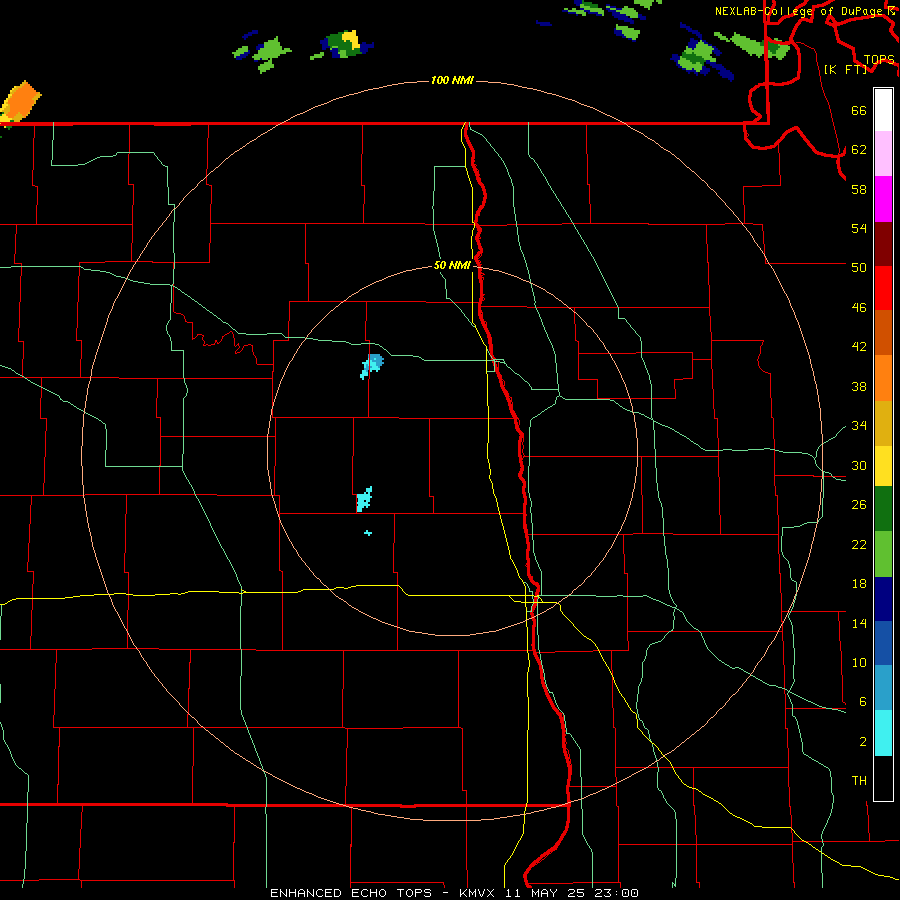
Task: Choose the maroon legend color segment
Action: (x=883, y=243)
